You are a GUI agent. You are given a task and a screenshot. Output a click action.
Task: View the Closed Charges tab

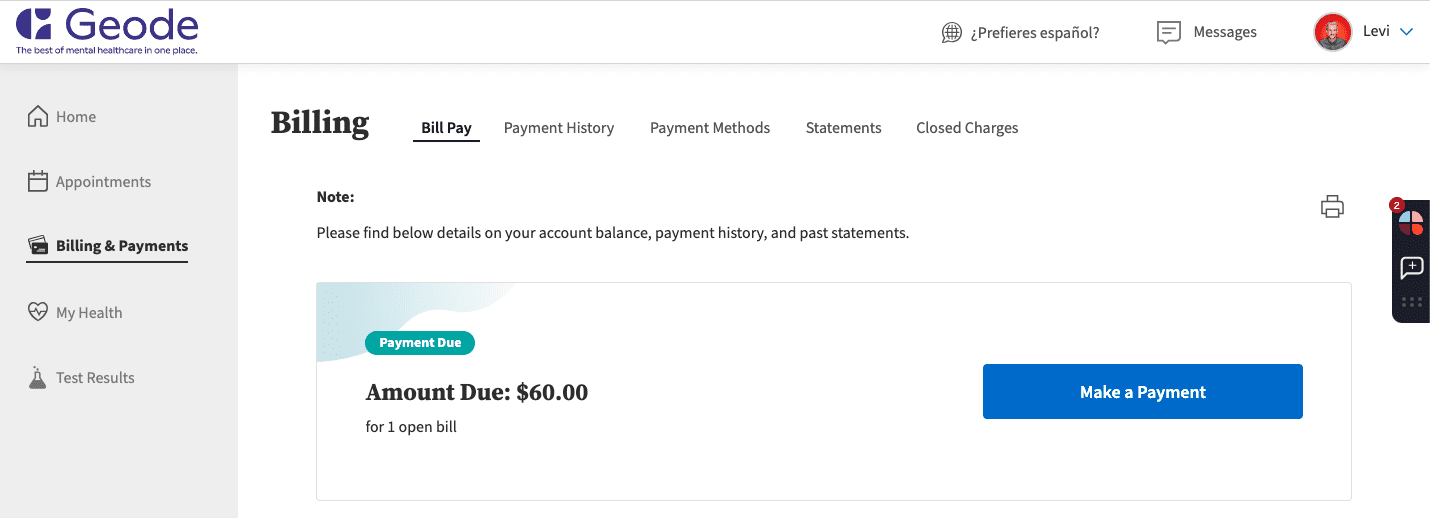(x=967, y=128)
